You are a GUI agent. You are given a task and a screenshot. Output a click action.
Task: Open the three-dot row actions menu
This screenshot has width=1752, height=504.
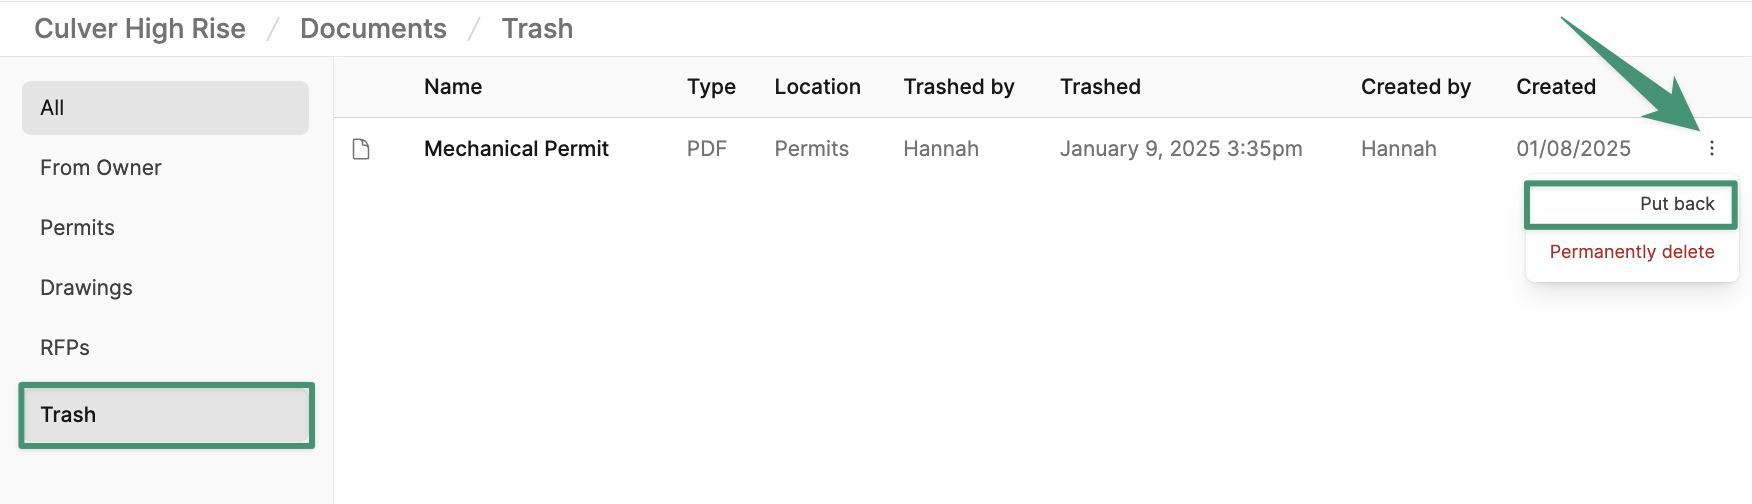(x=1711, y=148)
